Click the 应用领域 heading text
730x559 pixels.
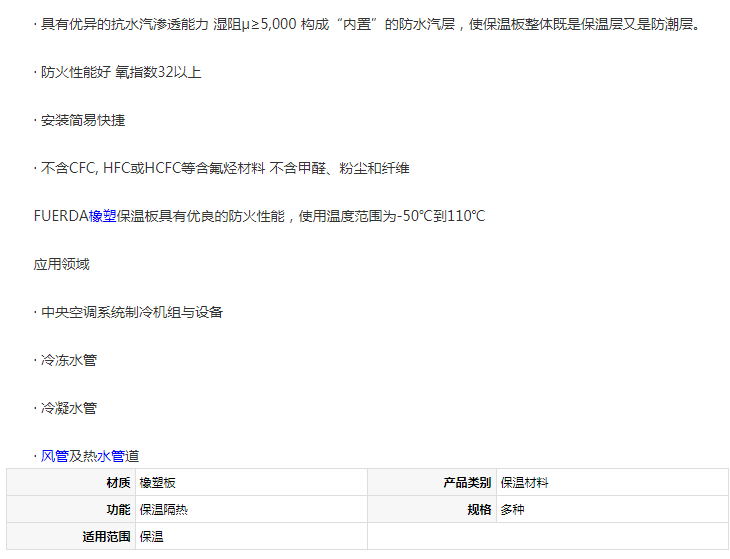click(61, 264)
